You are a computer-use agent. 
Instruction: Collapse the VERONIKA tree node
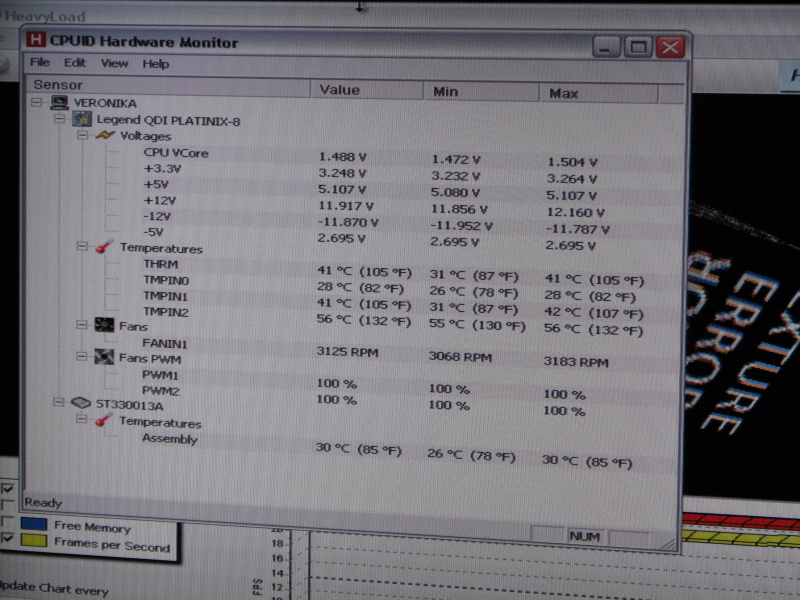(37, 102)
